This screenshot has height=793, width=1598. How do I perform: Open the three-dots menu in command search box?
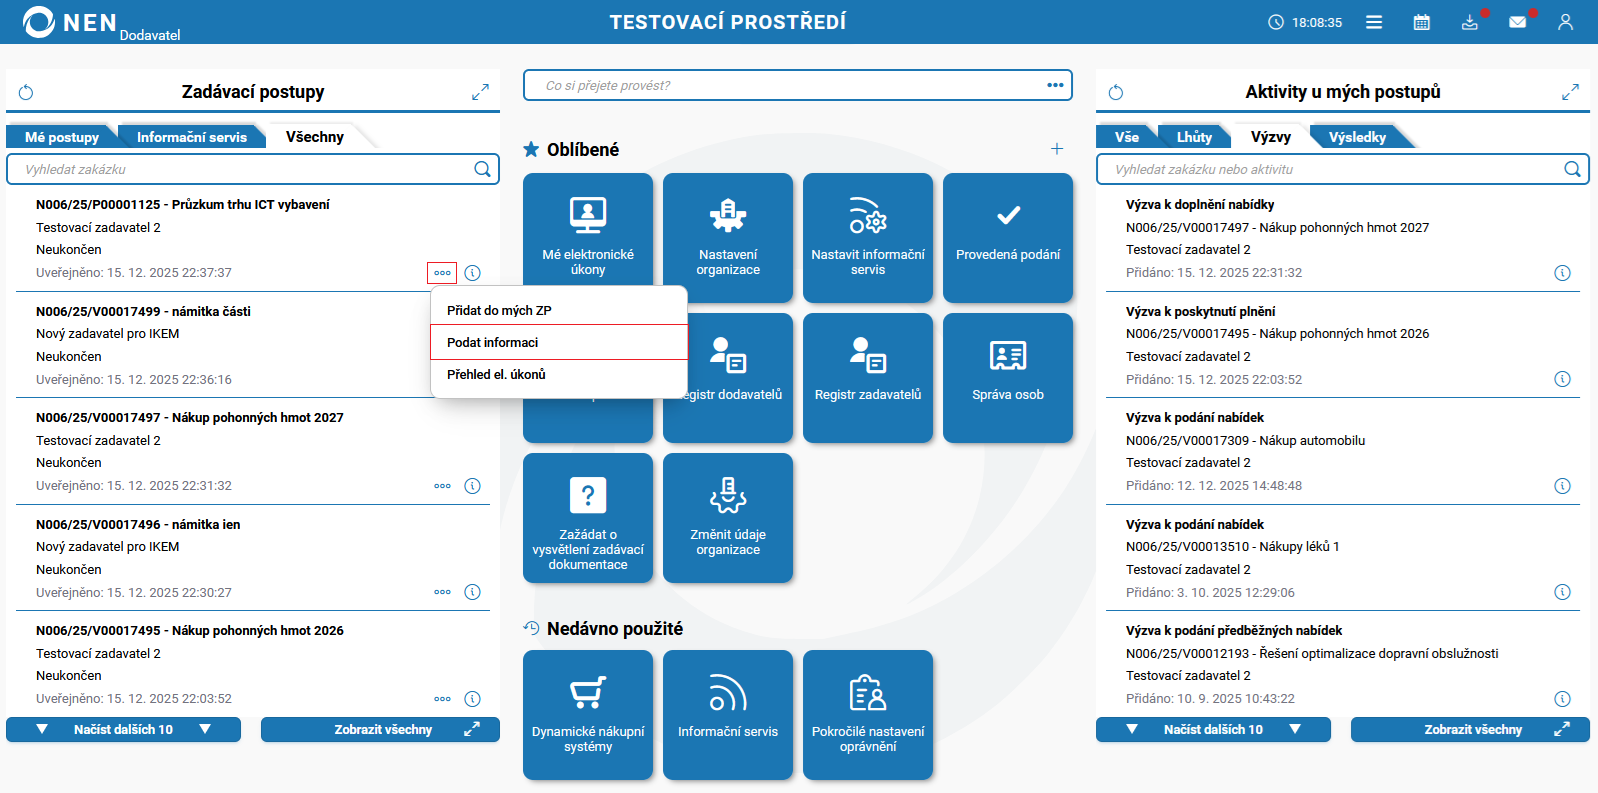tap(1055, 85)
